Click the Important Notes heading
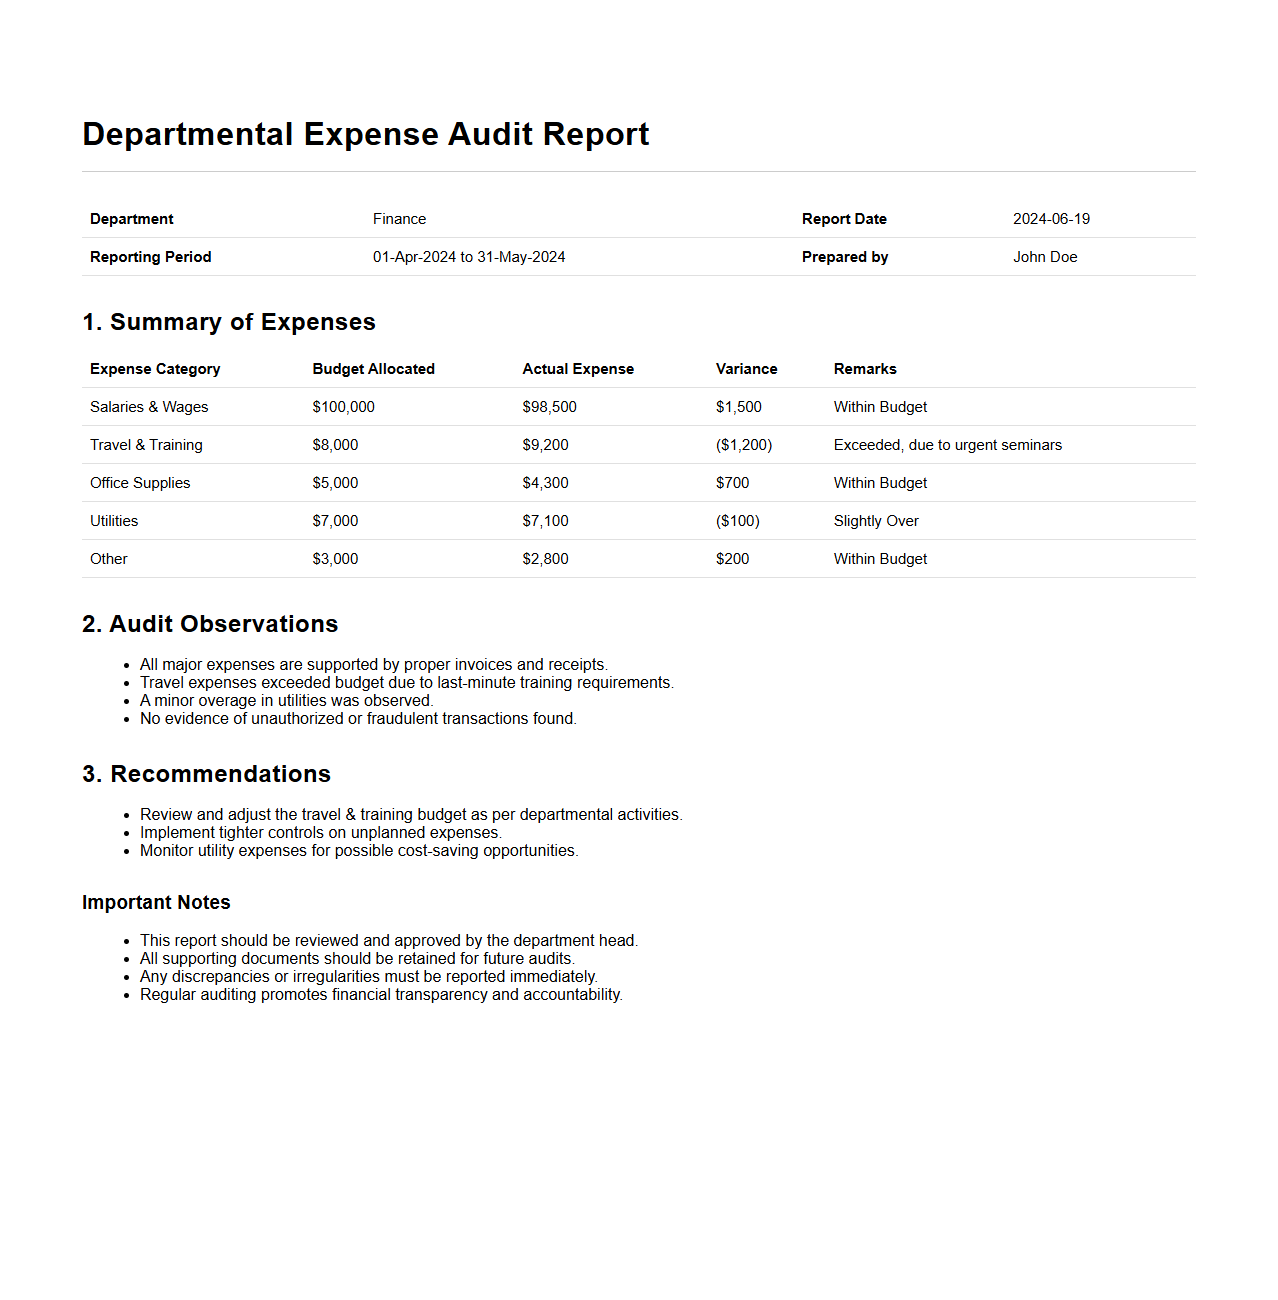Viewport: 1278px width, 1300px height. [156, 902]
